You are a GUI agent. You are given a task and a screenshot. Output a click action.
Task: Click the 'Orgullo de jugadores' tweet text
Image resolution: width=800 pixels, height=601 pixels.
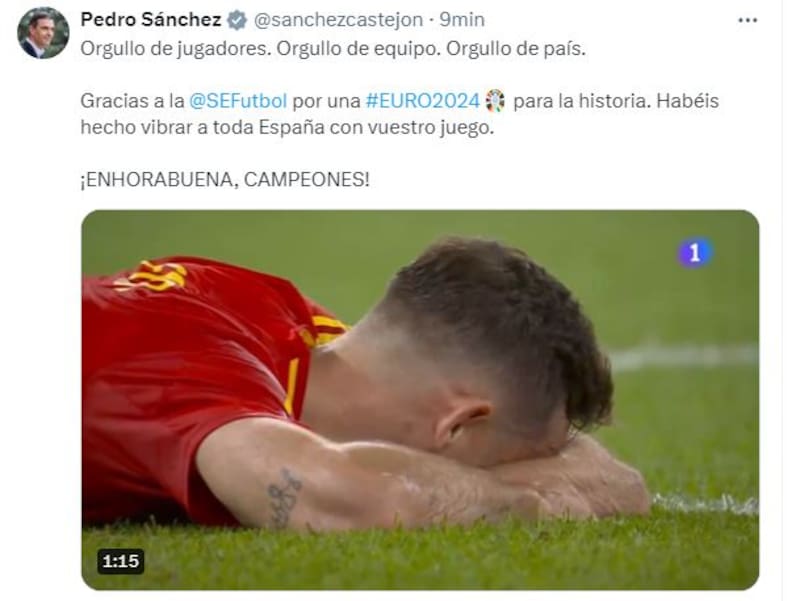pos(173,49)
